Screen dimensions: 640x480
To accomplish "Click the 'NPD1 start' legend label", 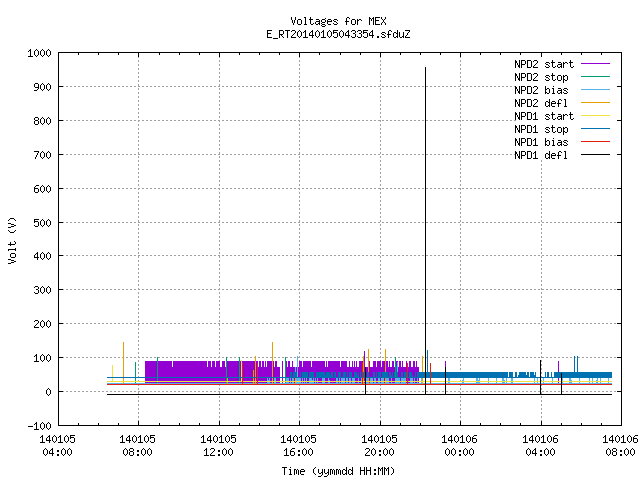I will click(544, 116).
